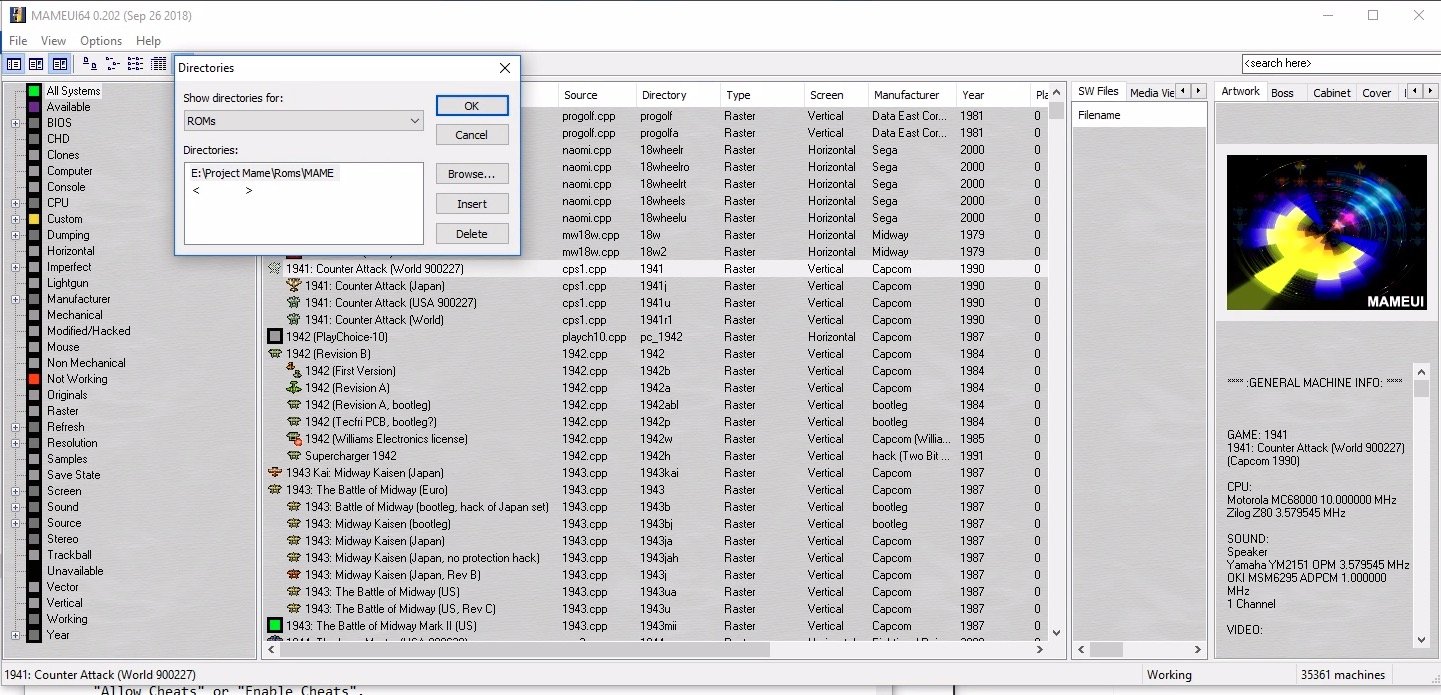The image size is (1441, 695).
Task: Click Cancel in Directories dialog
Action: 472,135
